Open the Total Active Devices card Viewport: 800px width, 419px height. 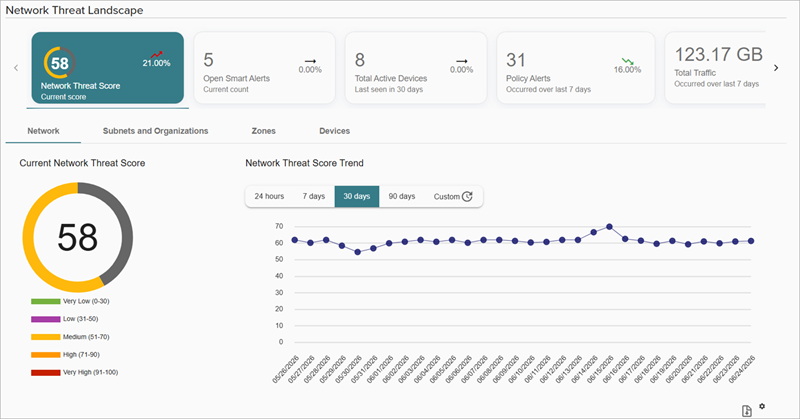pyautogui.click(x=416, y=68)
